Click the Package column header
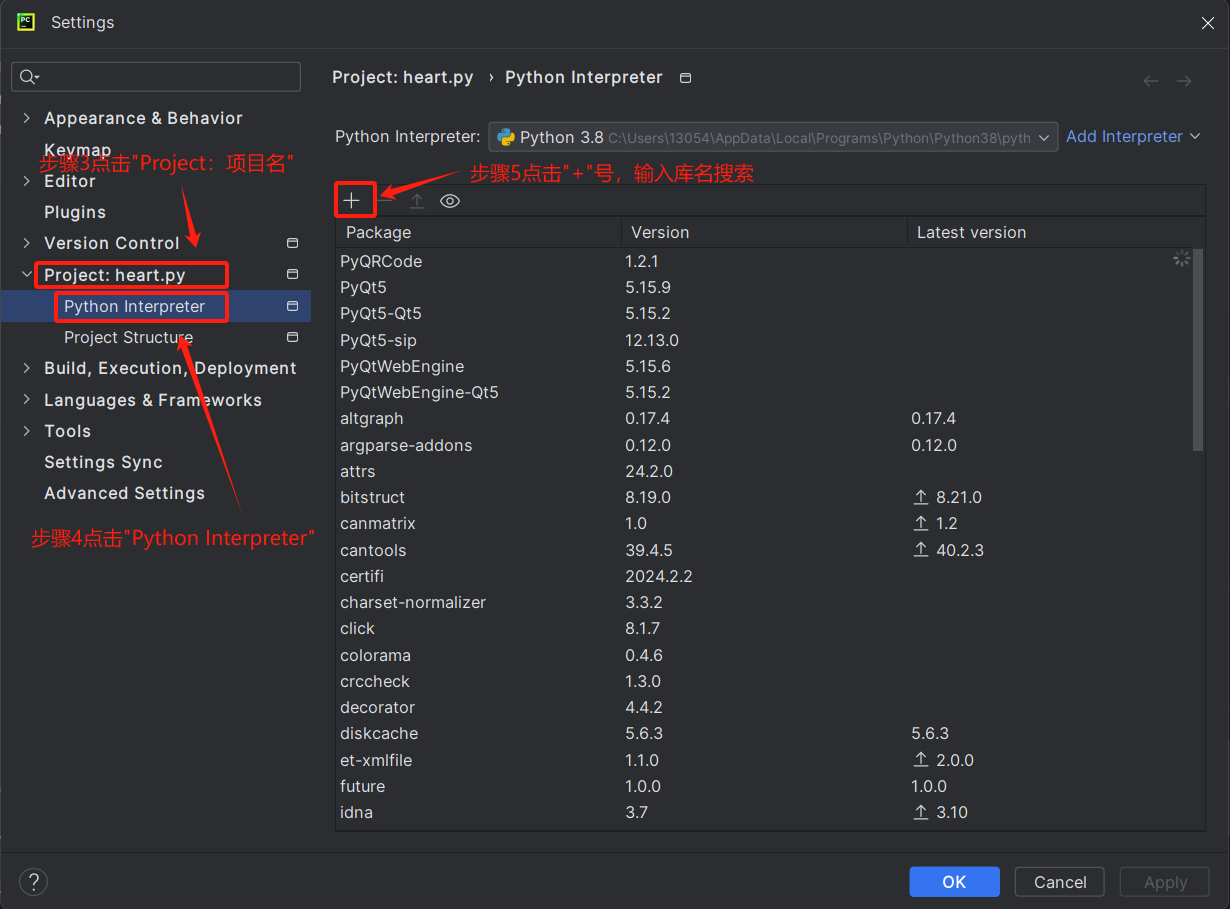Image resolution: width=1230 pixels, height=909 pixels. (478, 232)
